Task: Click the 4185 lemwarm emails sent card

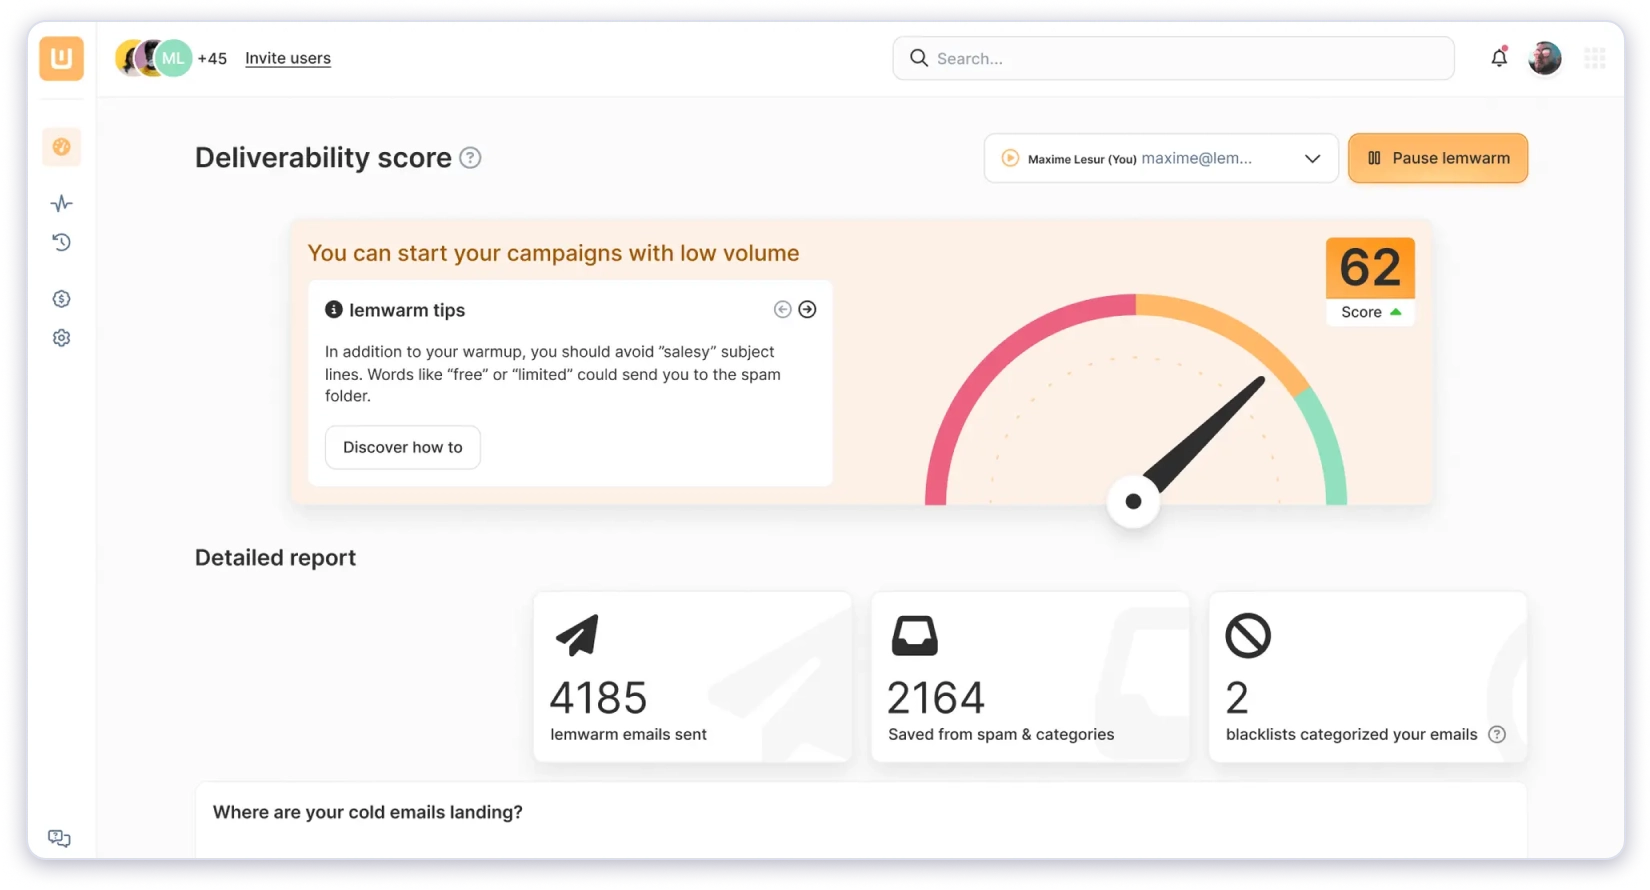Action: 693,677
